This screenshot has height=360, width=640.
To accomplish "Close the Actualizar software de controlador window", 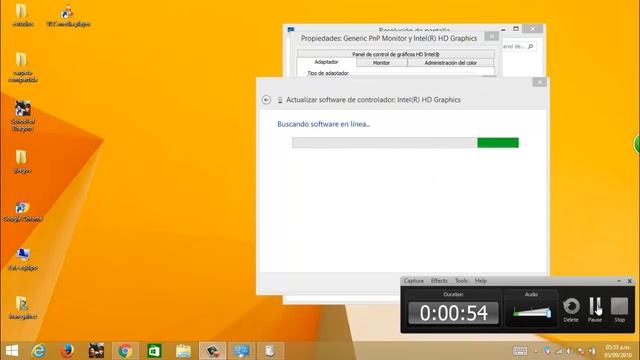I will tap(539, 82).
